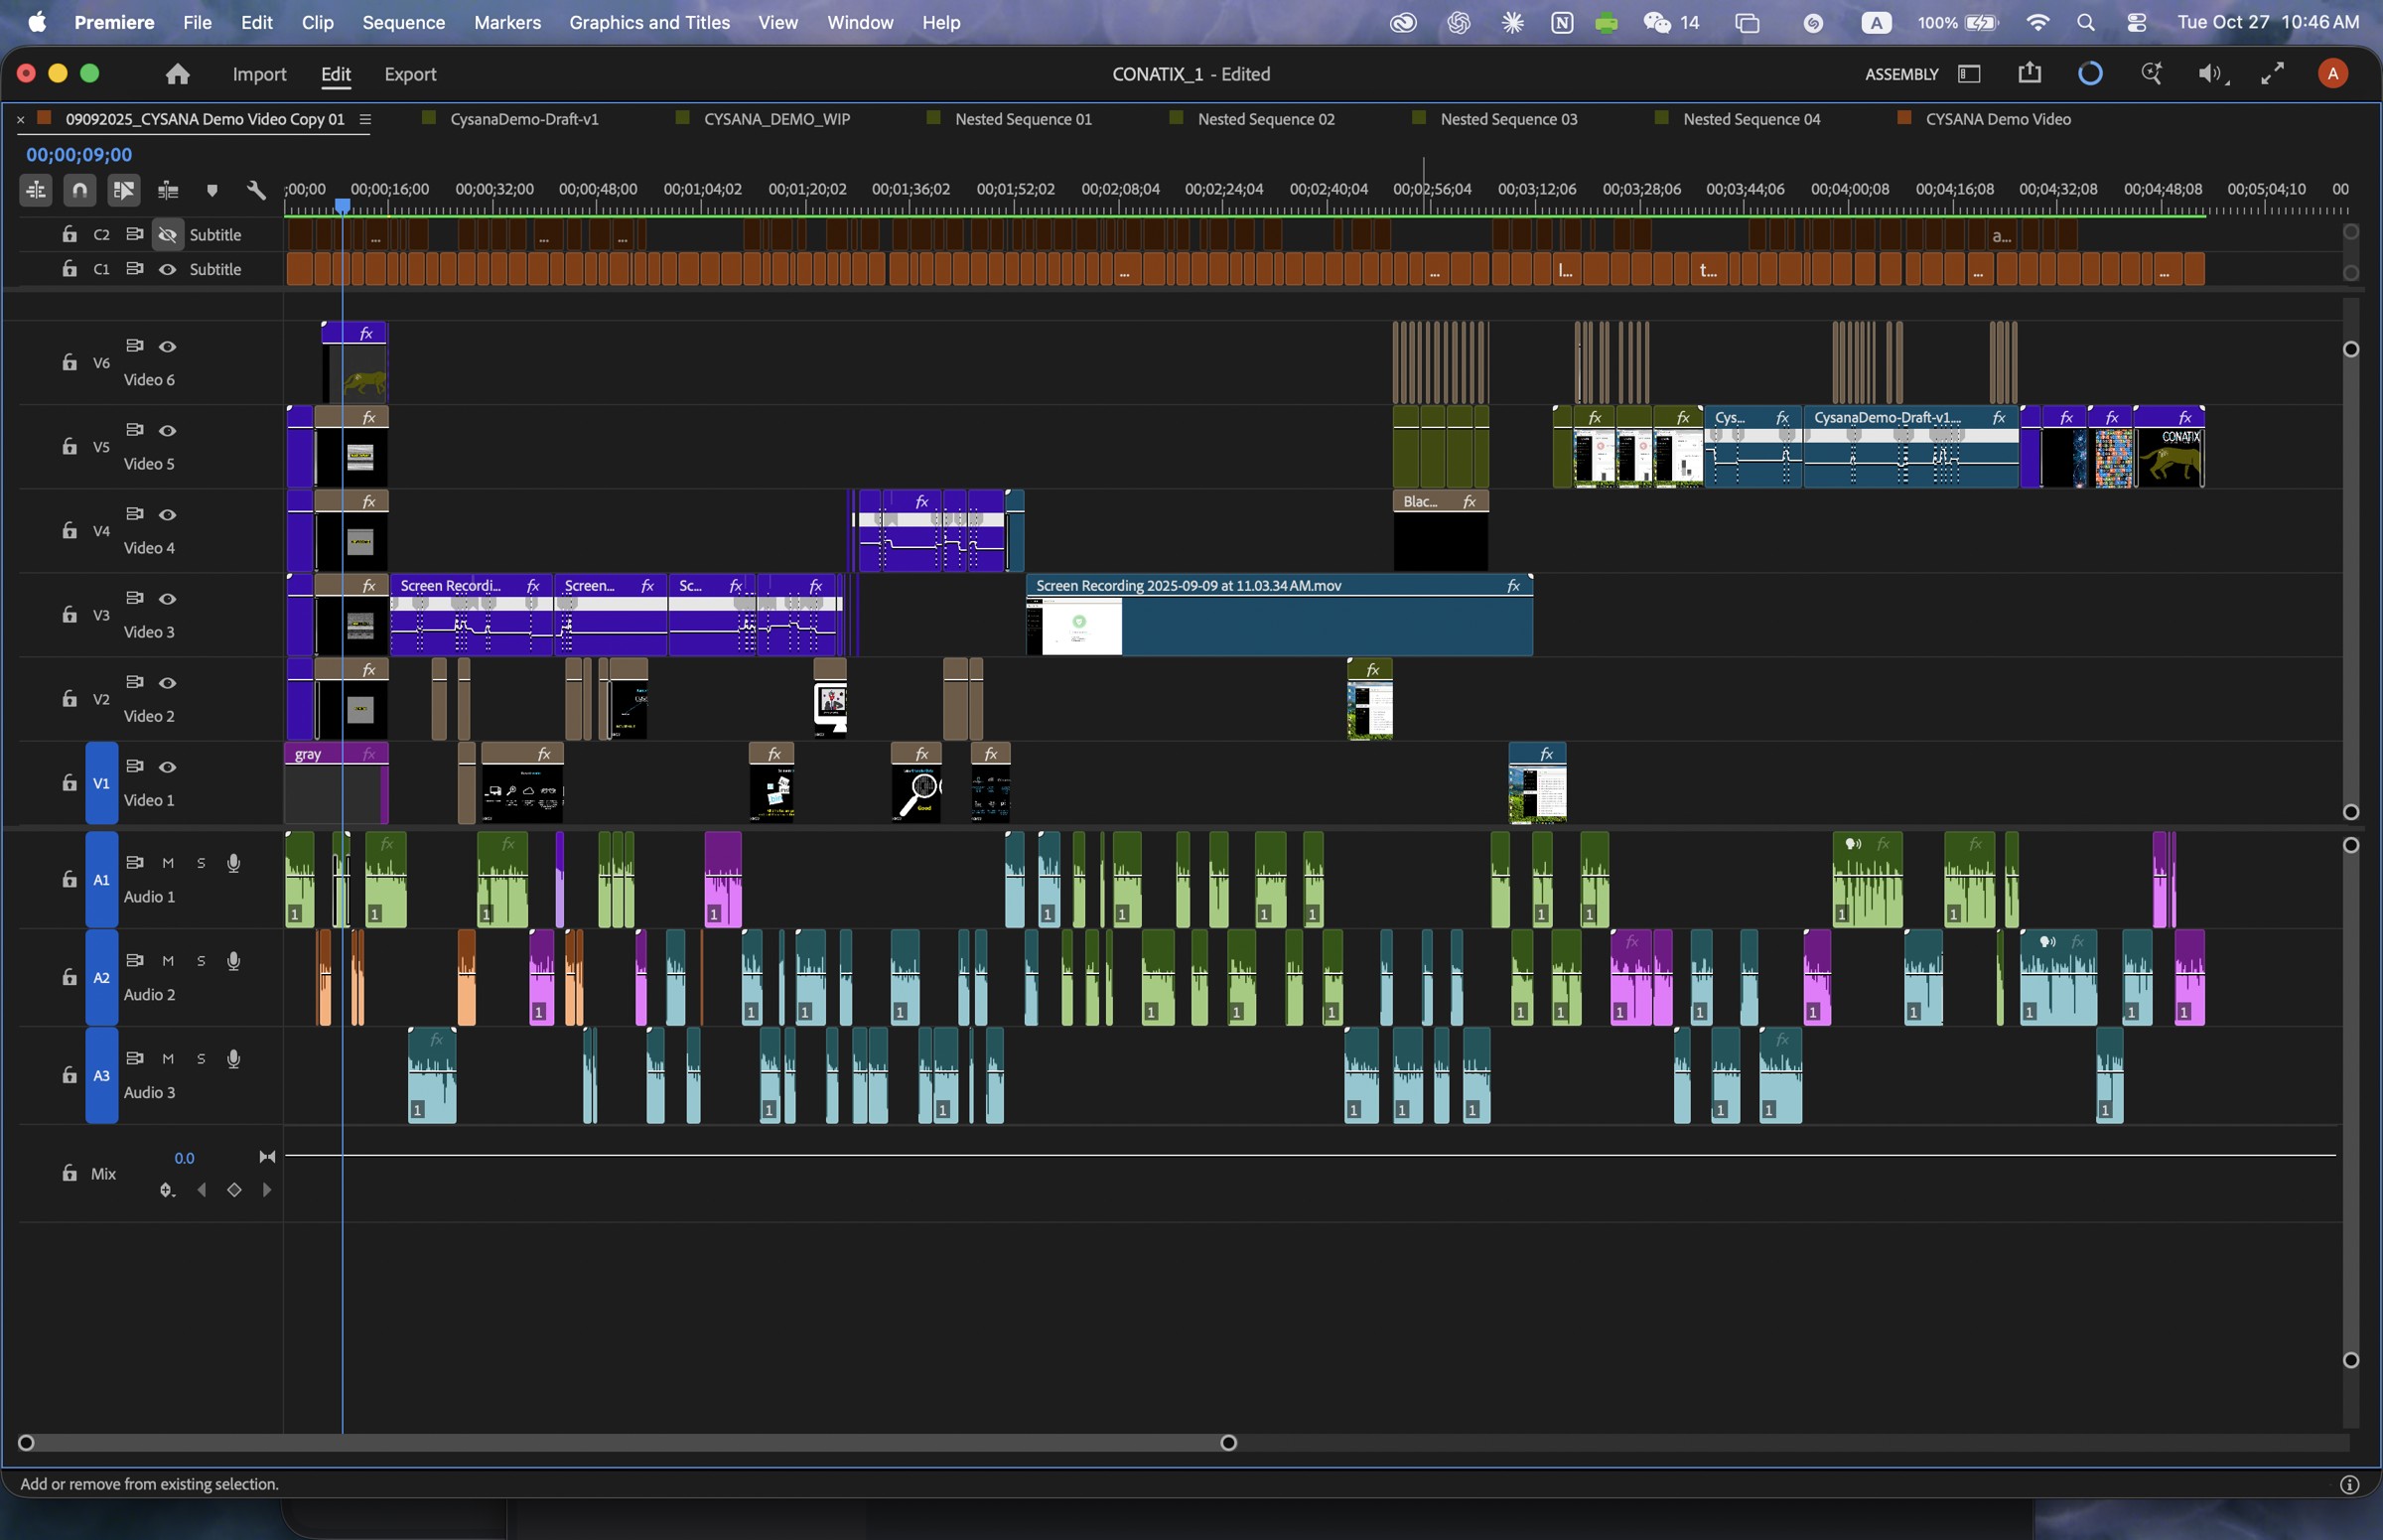Screen dimensions: 2383x1540
Task: Click Mix volume value 0.0
Action: point(184,1158)
